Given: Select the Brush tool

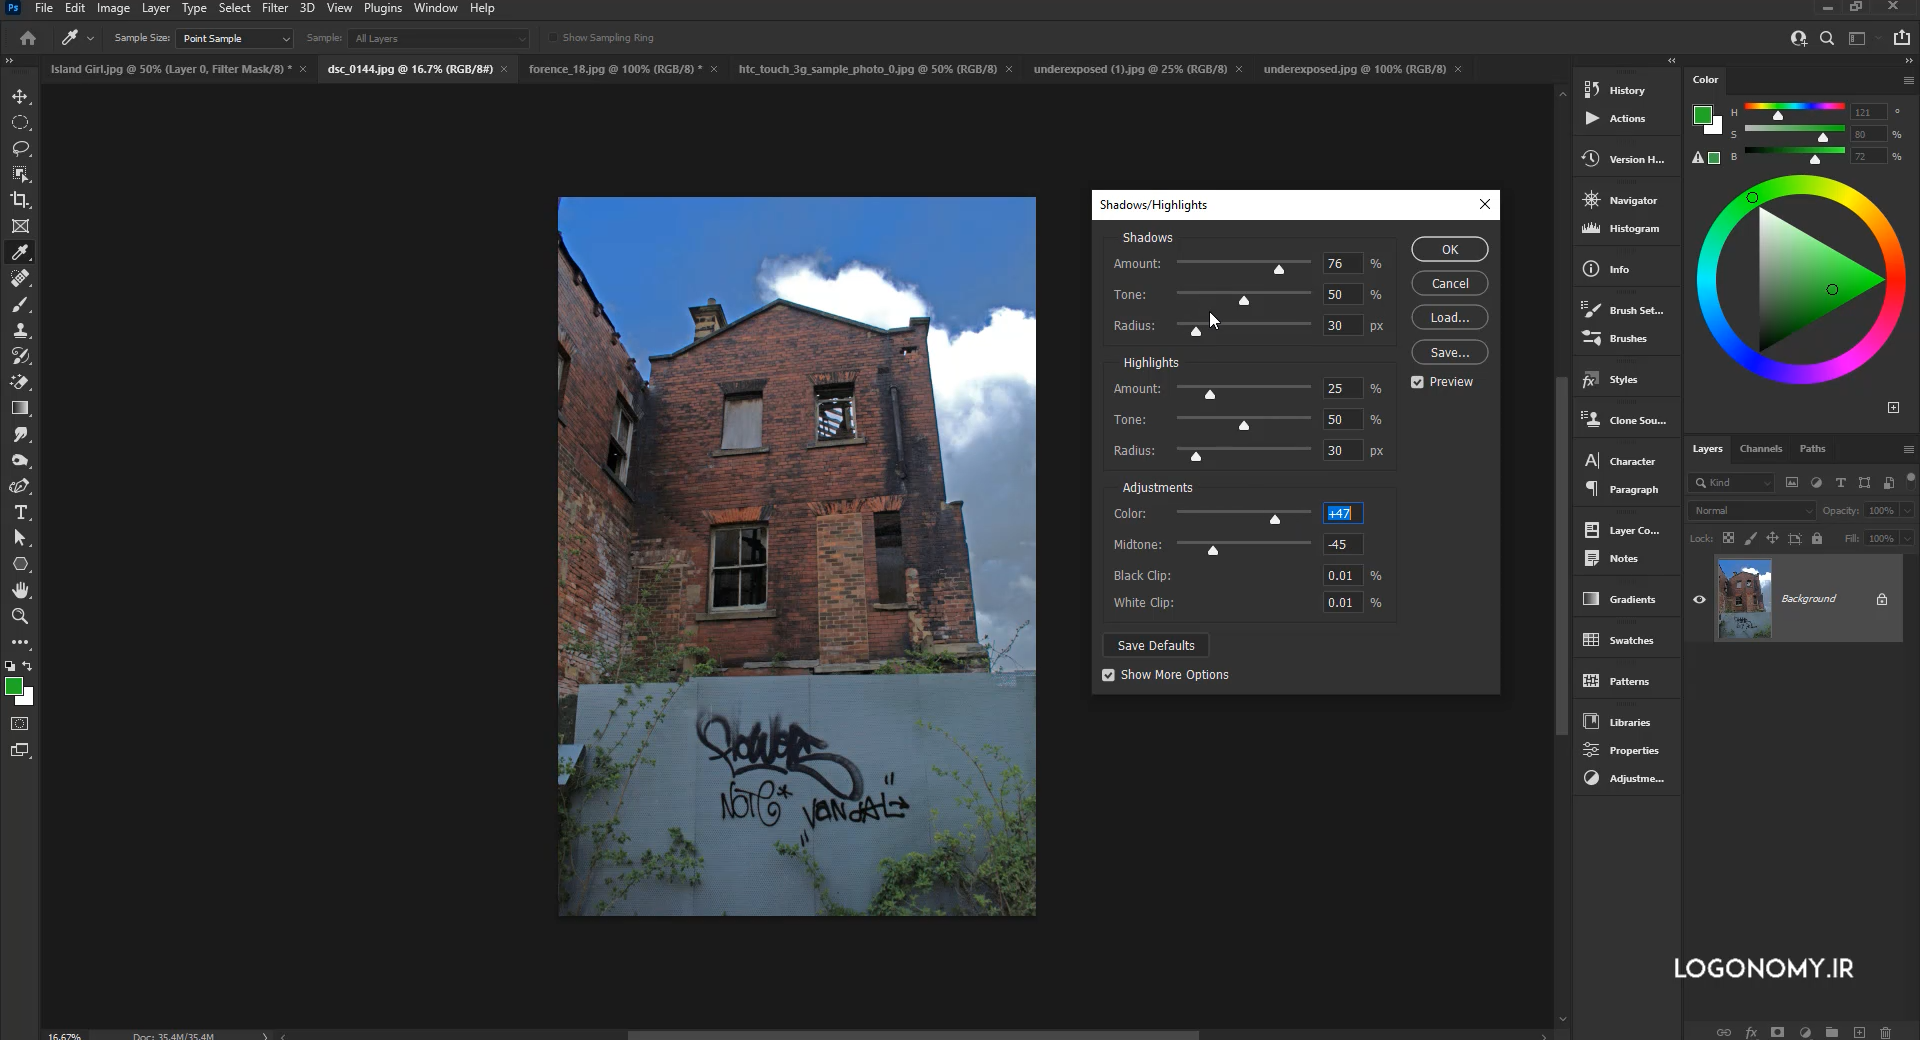Looking at the screenshot, I should [20, 304].
